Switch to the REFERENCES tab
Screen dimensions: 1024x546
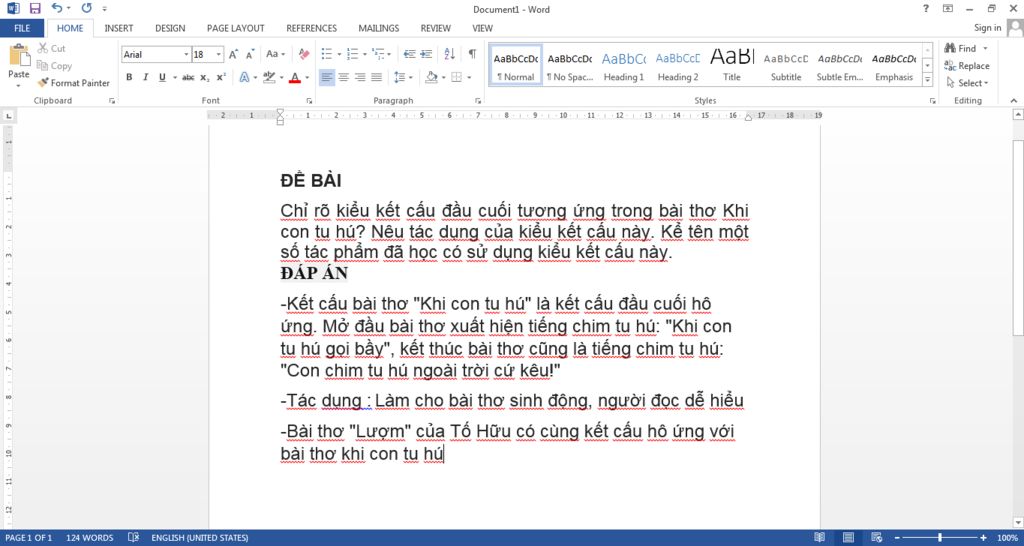(312, 28)
